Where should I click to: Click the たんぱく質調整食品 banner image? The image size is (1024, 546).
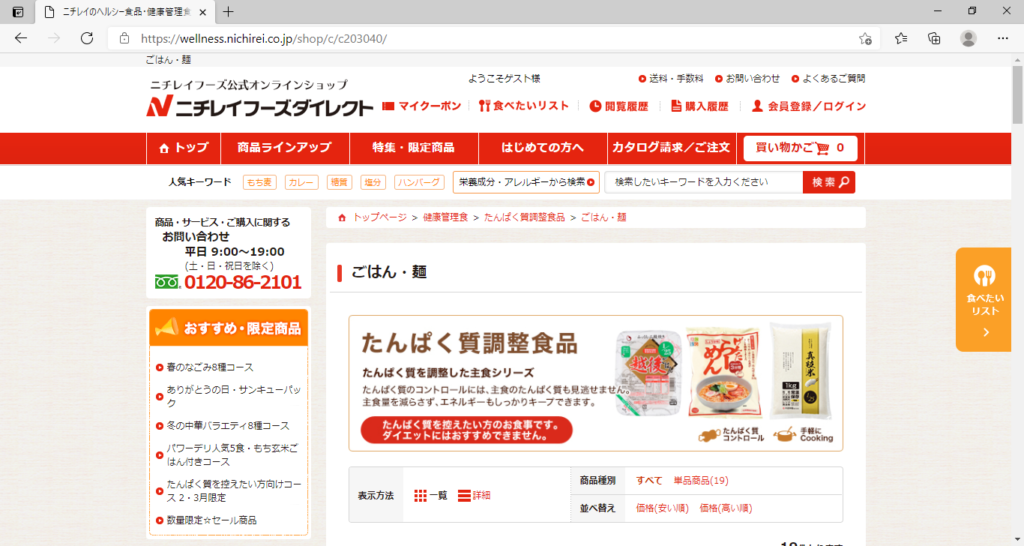click(596, 383)
